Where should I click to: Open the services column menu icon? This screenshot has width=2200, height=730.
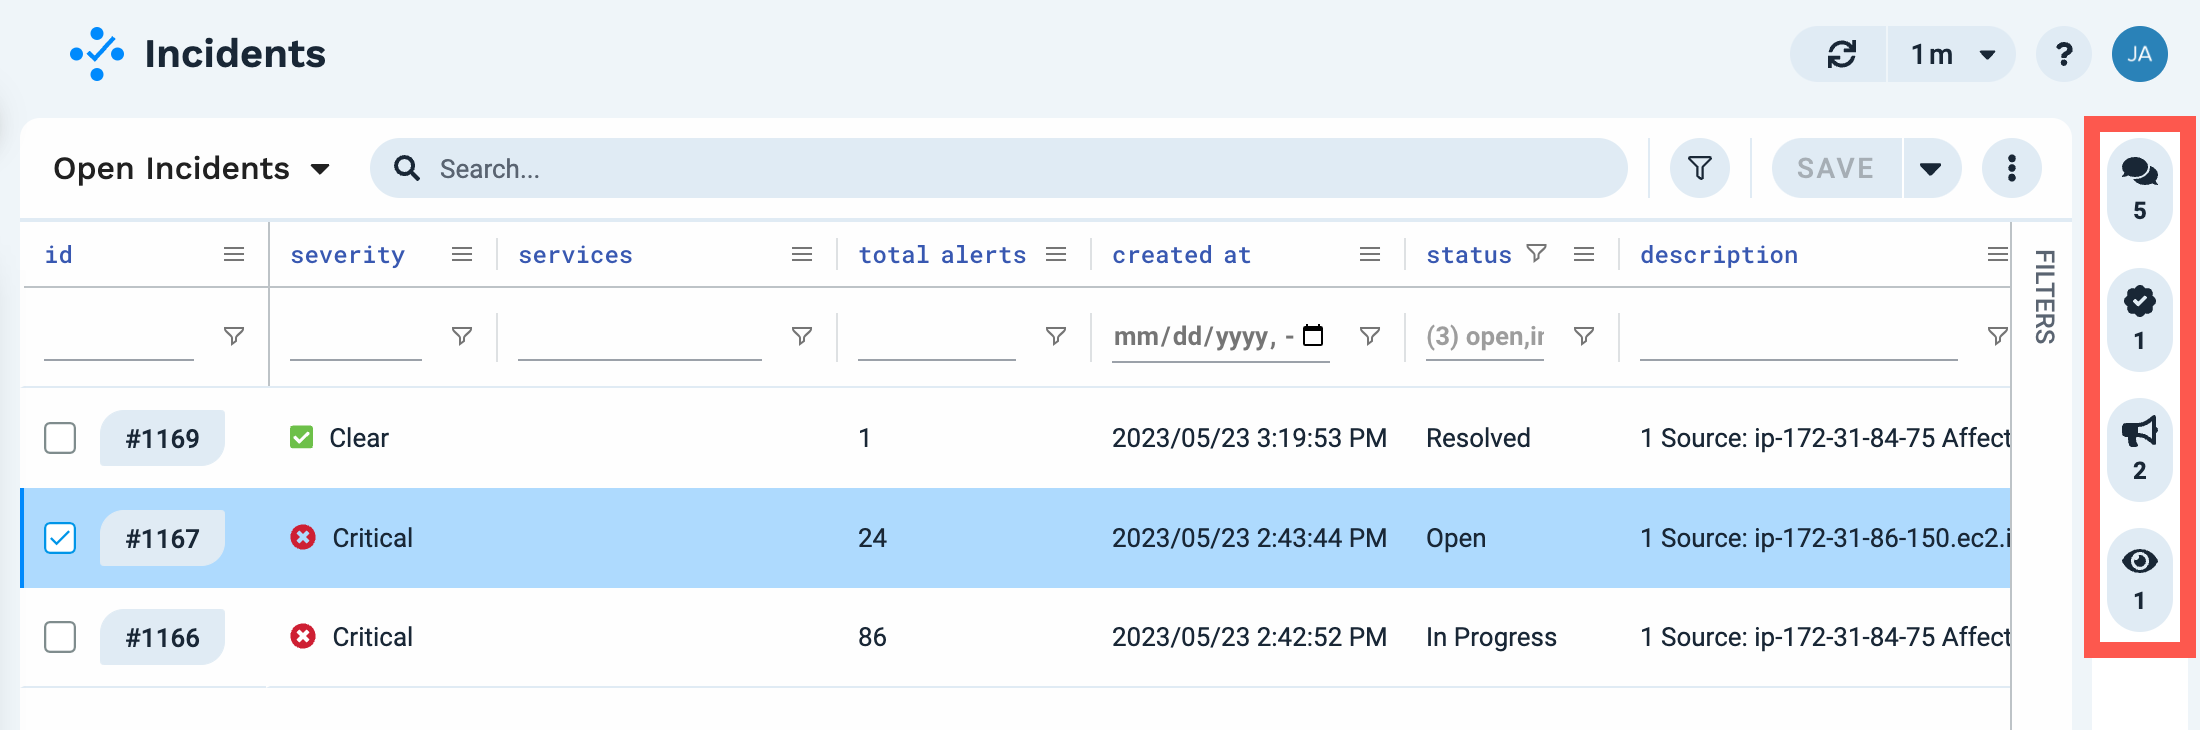coord(802,255)
